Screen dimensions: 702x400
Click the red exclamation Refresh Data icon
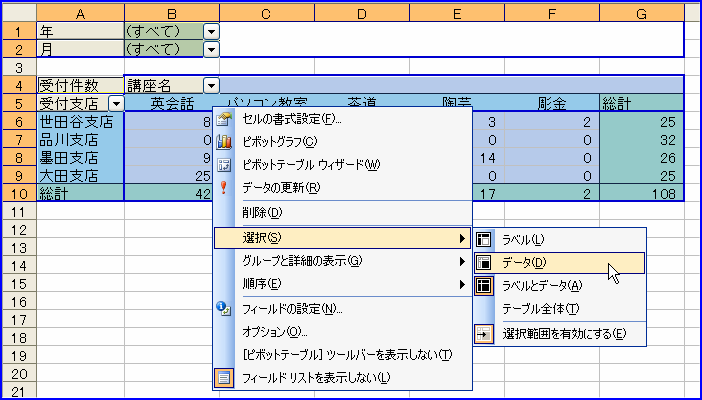[223, 188]
